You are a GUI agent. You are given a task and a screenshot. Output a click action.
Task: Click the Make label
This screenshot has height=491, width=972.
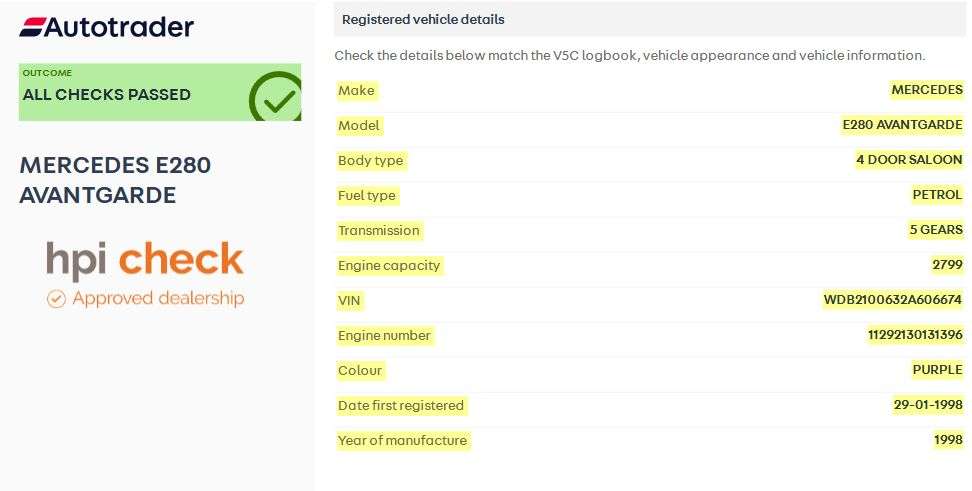pos(356,90)
